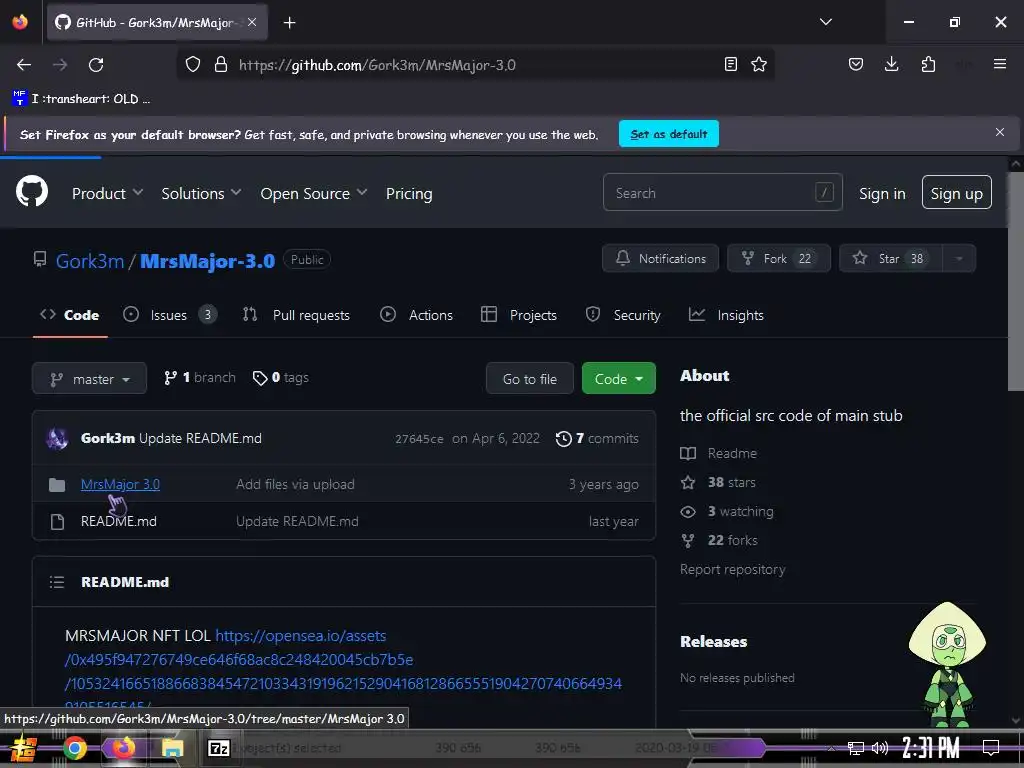Click the padlock site info icon
Viewport: 1024px width, 768px height.
point(221,65)
